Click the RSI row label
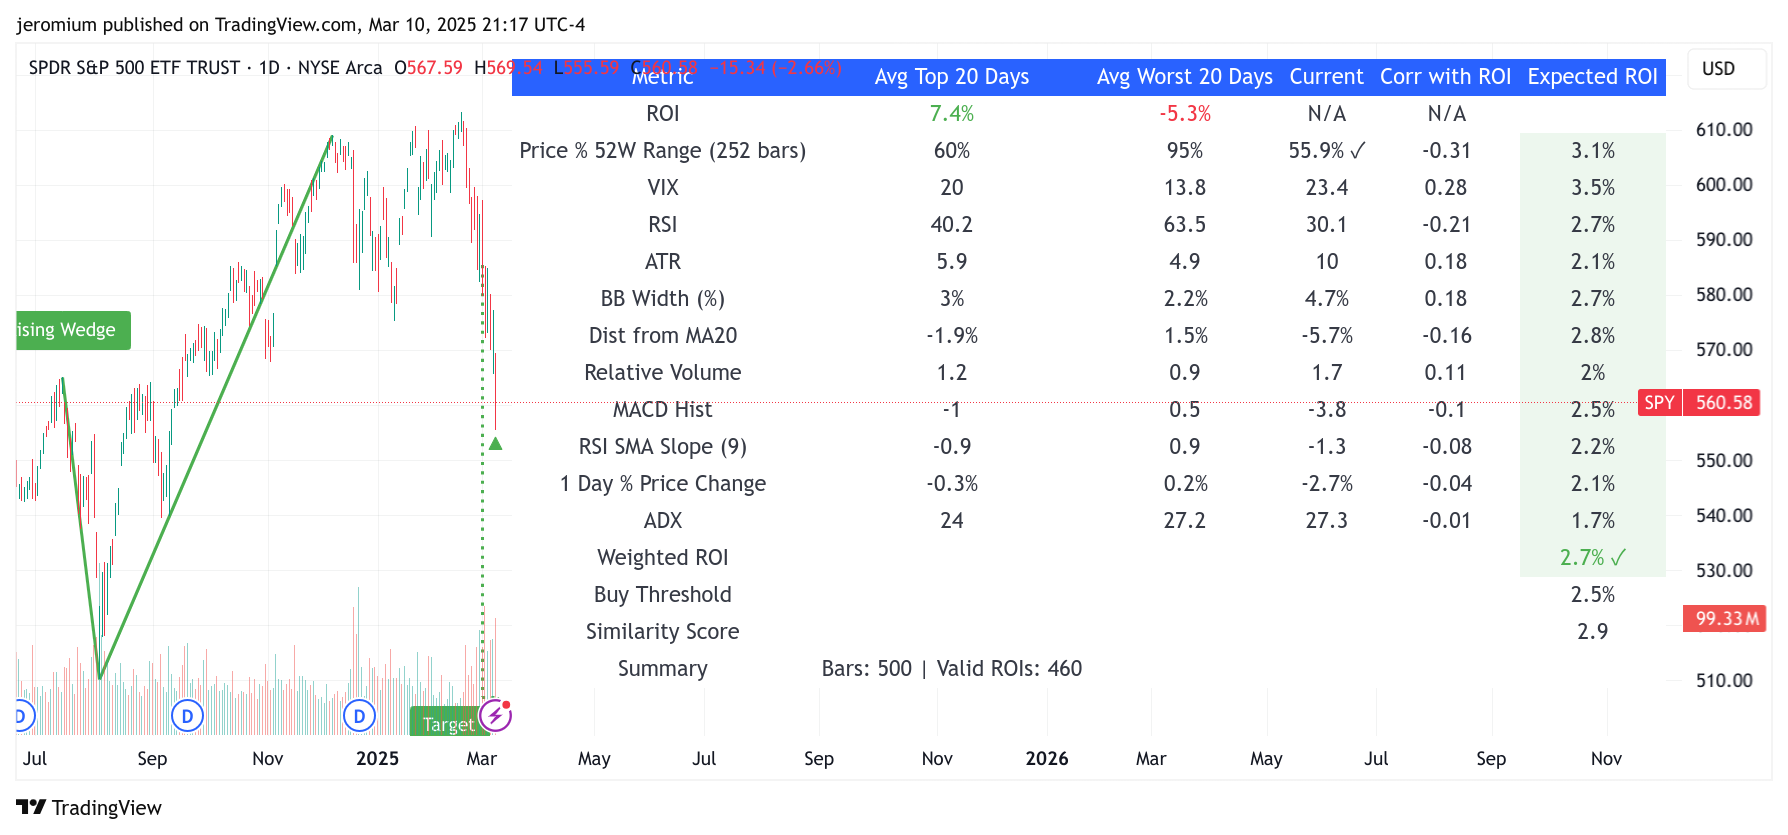This screenshot has width=1788, height=835. pos(663,225)
